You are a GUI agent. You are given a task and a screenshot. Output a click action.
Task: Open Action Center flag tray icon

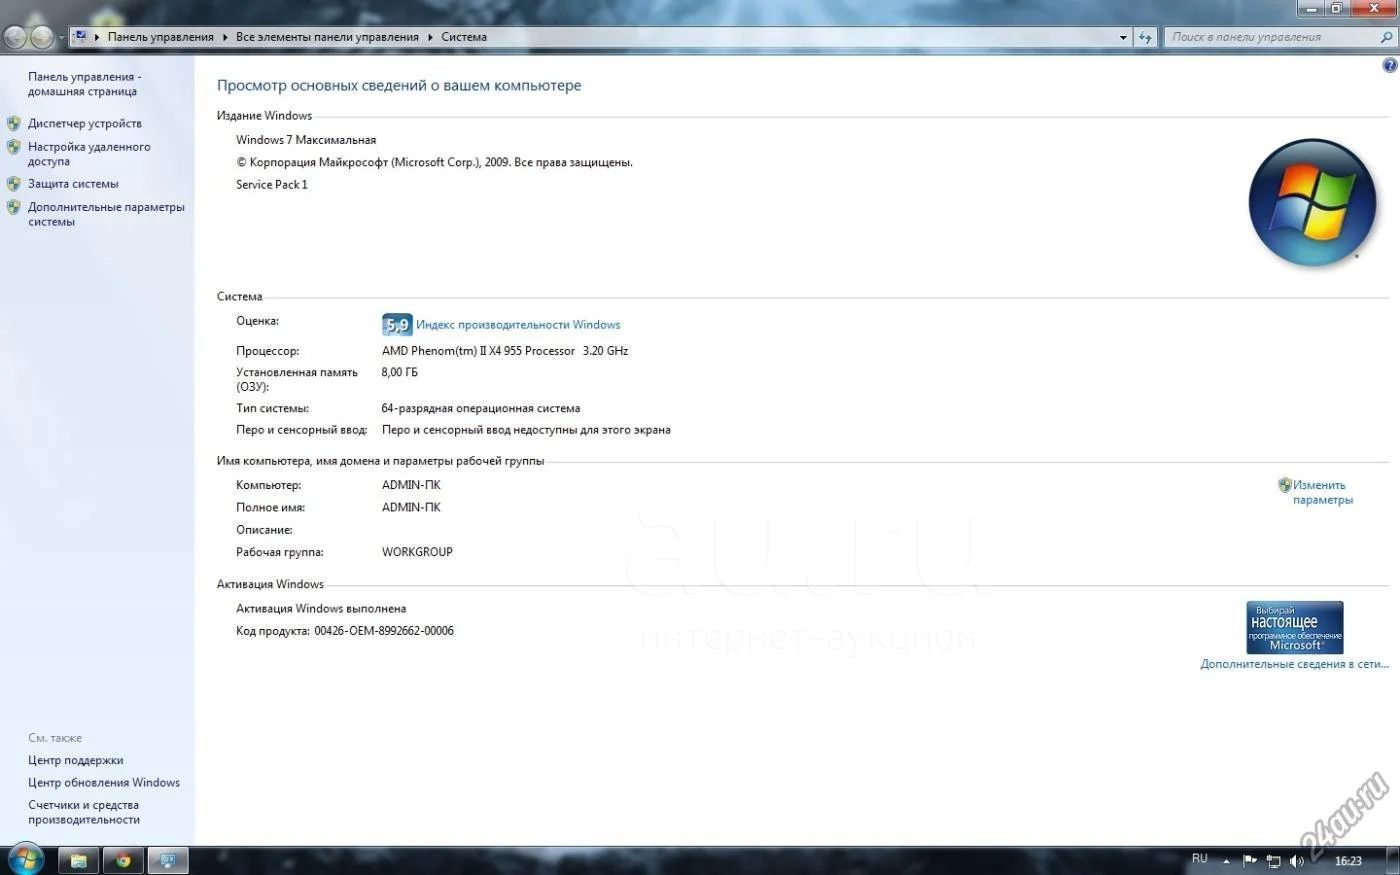[x=1250, y=861]
